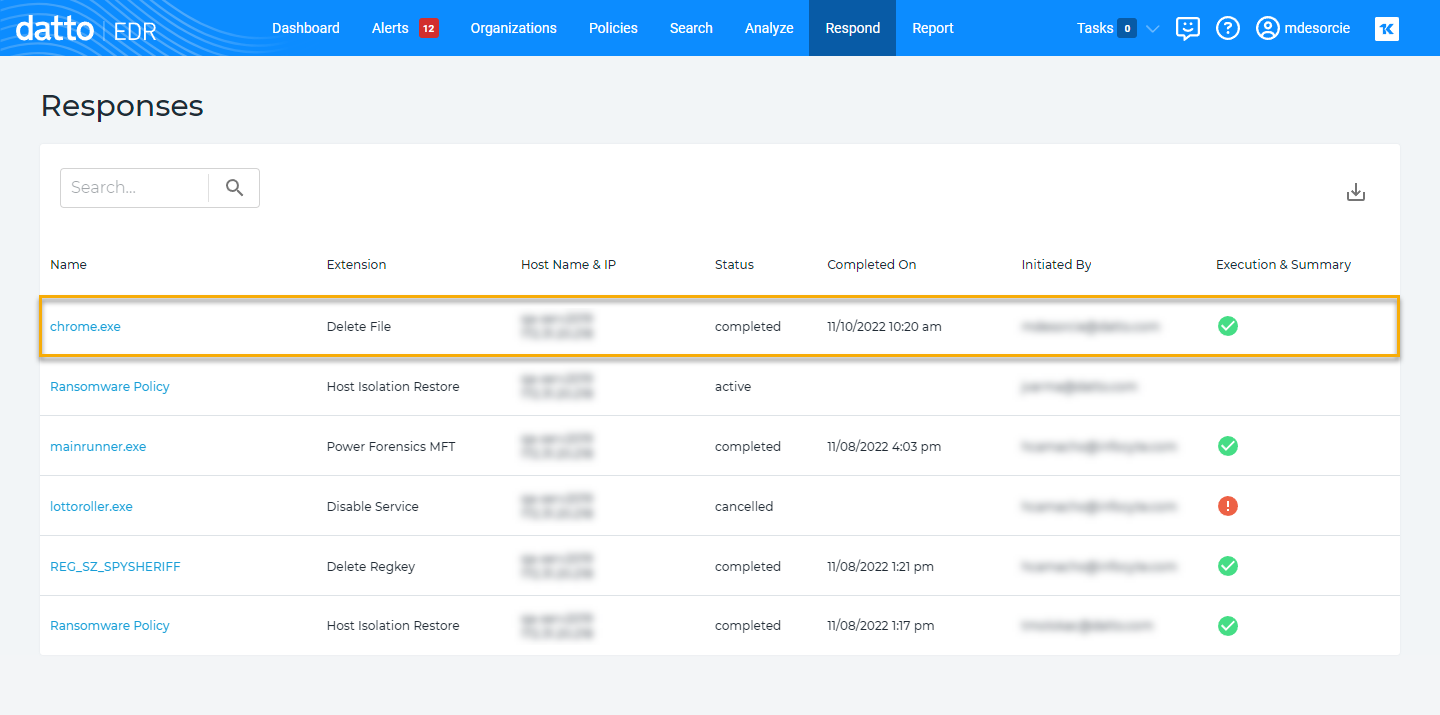1440x715 pixels.
Task: Sort by the Status column header
Action: tap(734, 264)
